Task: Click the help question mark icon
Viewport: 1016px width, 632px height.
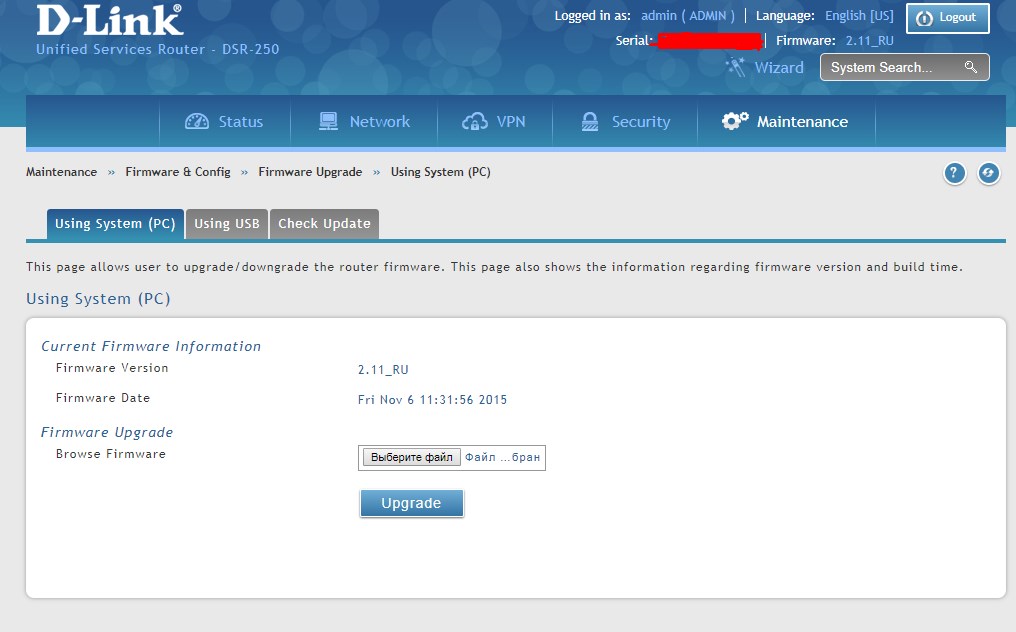Action: [955, 174]
